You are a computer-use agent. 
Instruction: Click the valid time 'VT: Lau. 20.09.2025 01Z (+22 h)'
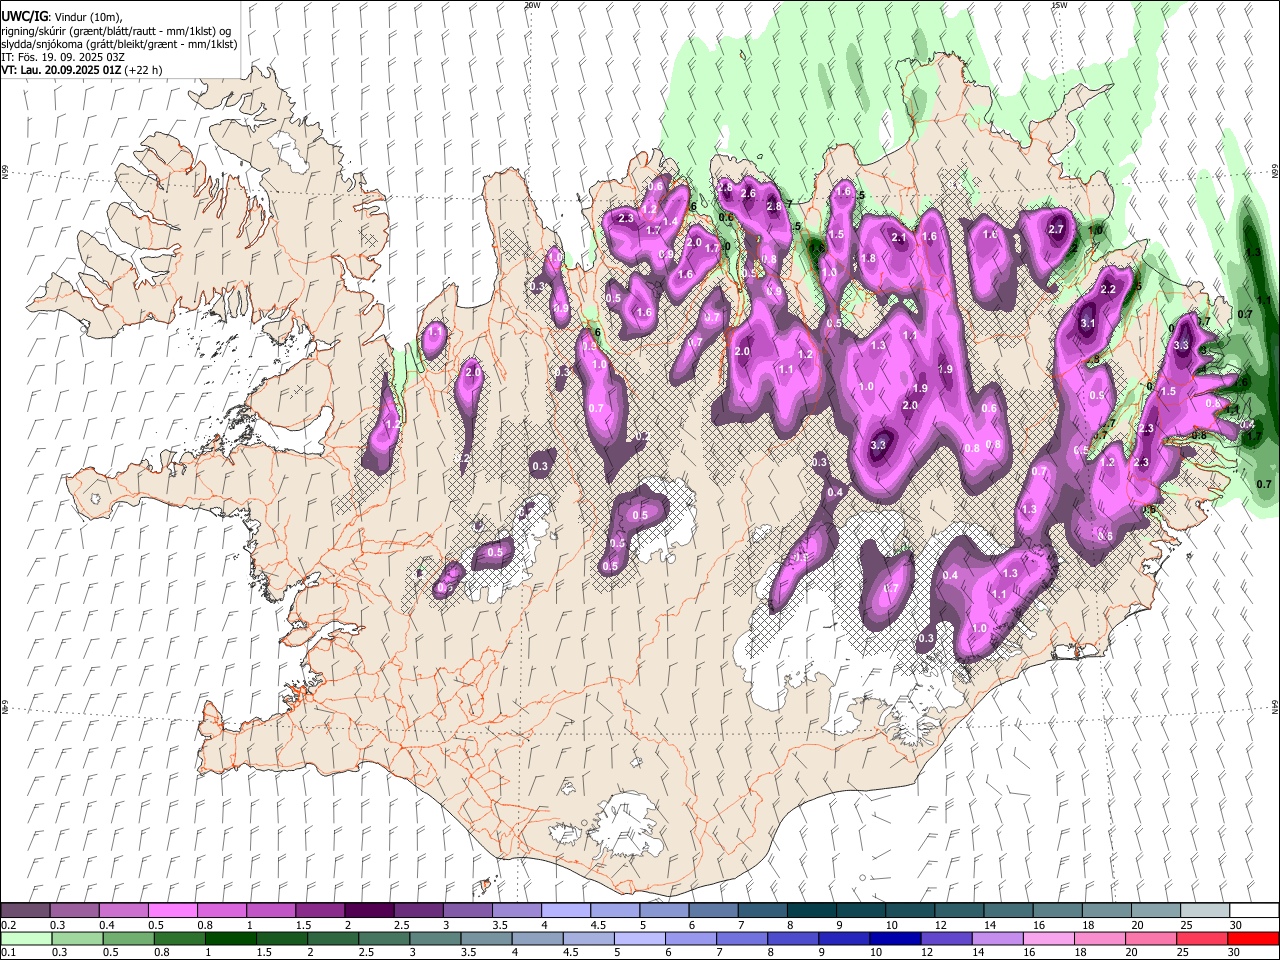[x=82, y=70]
